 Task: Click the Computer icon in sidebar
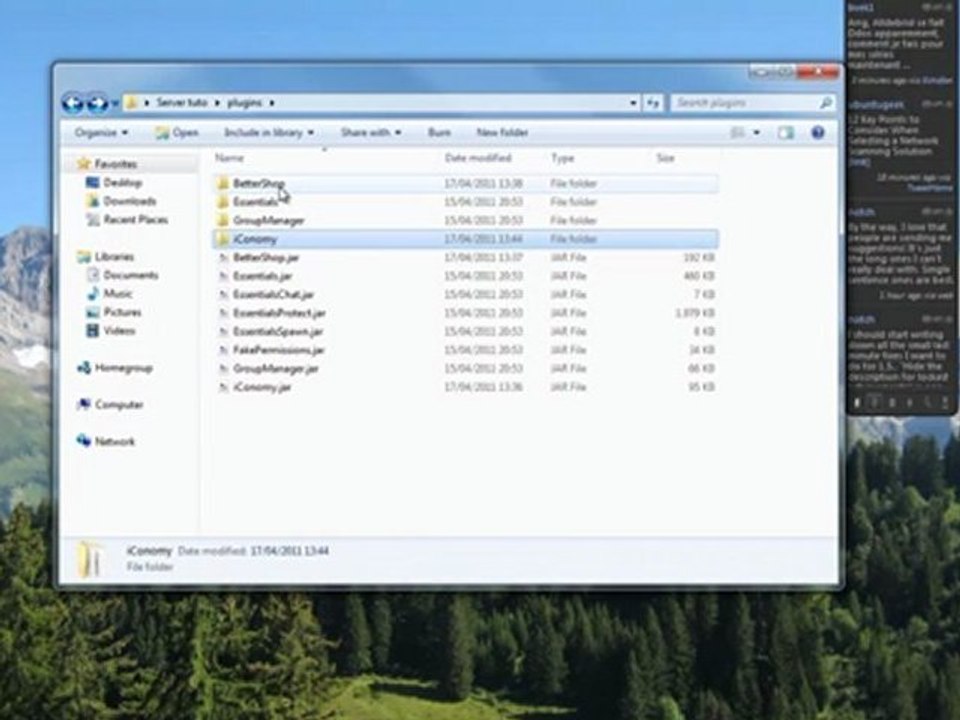[x=84, y=404]
